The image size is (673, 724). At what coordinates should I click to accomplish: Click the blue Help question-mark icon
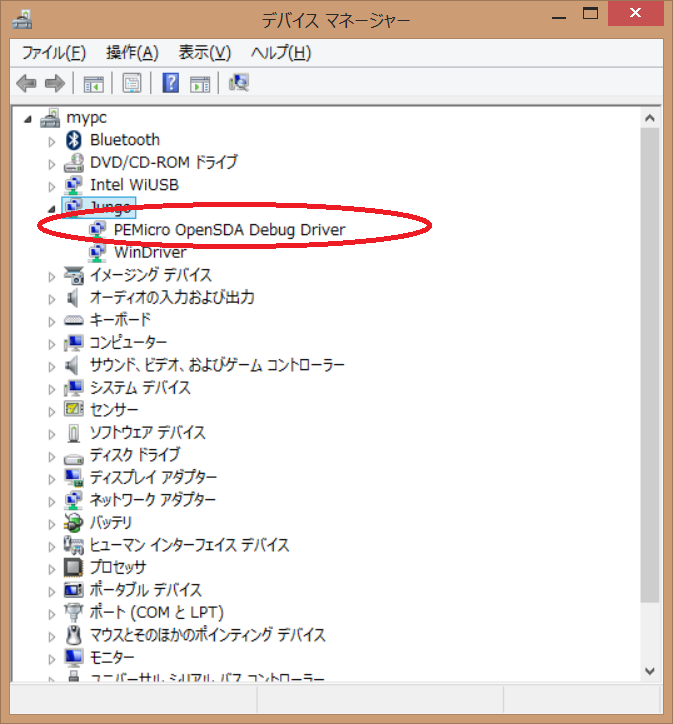pos(170,83)
